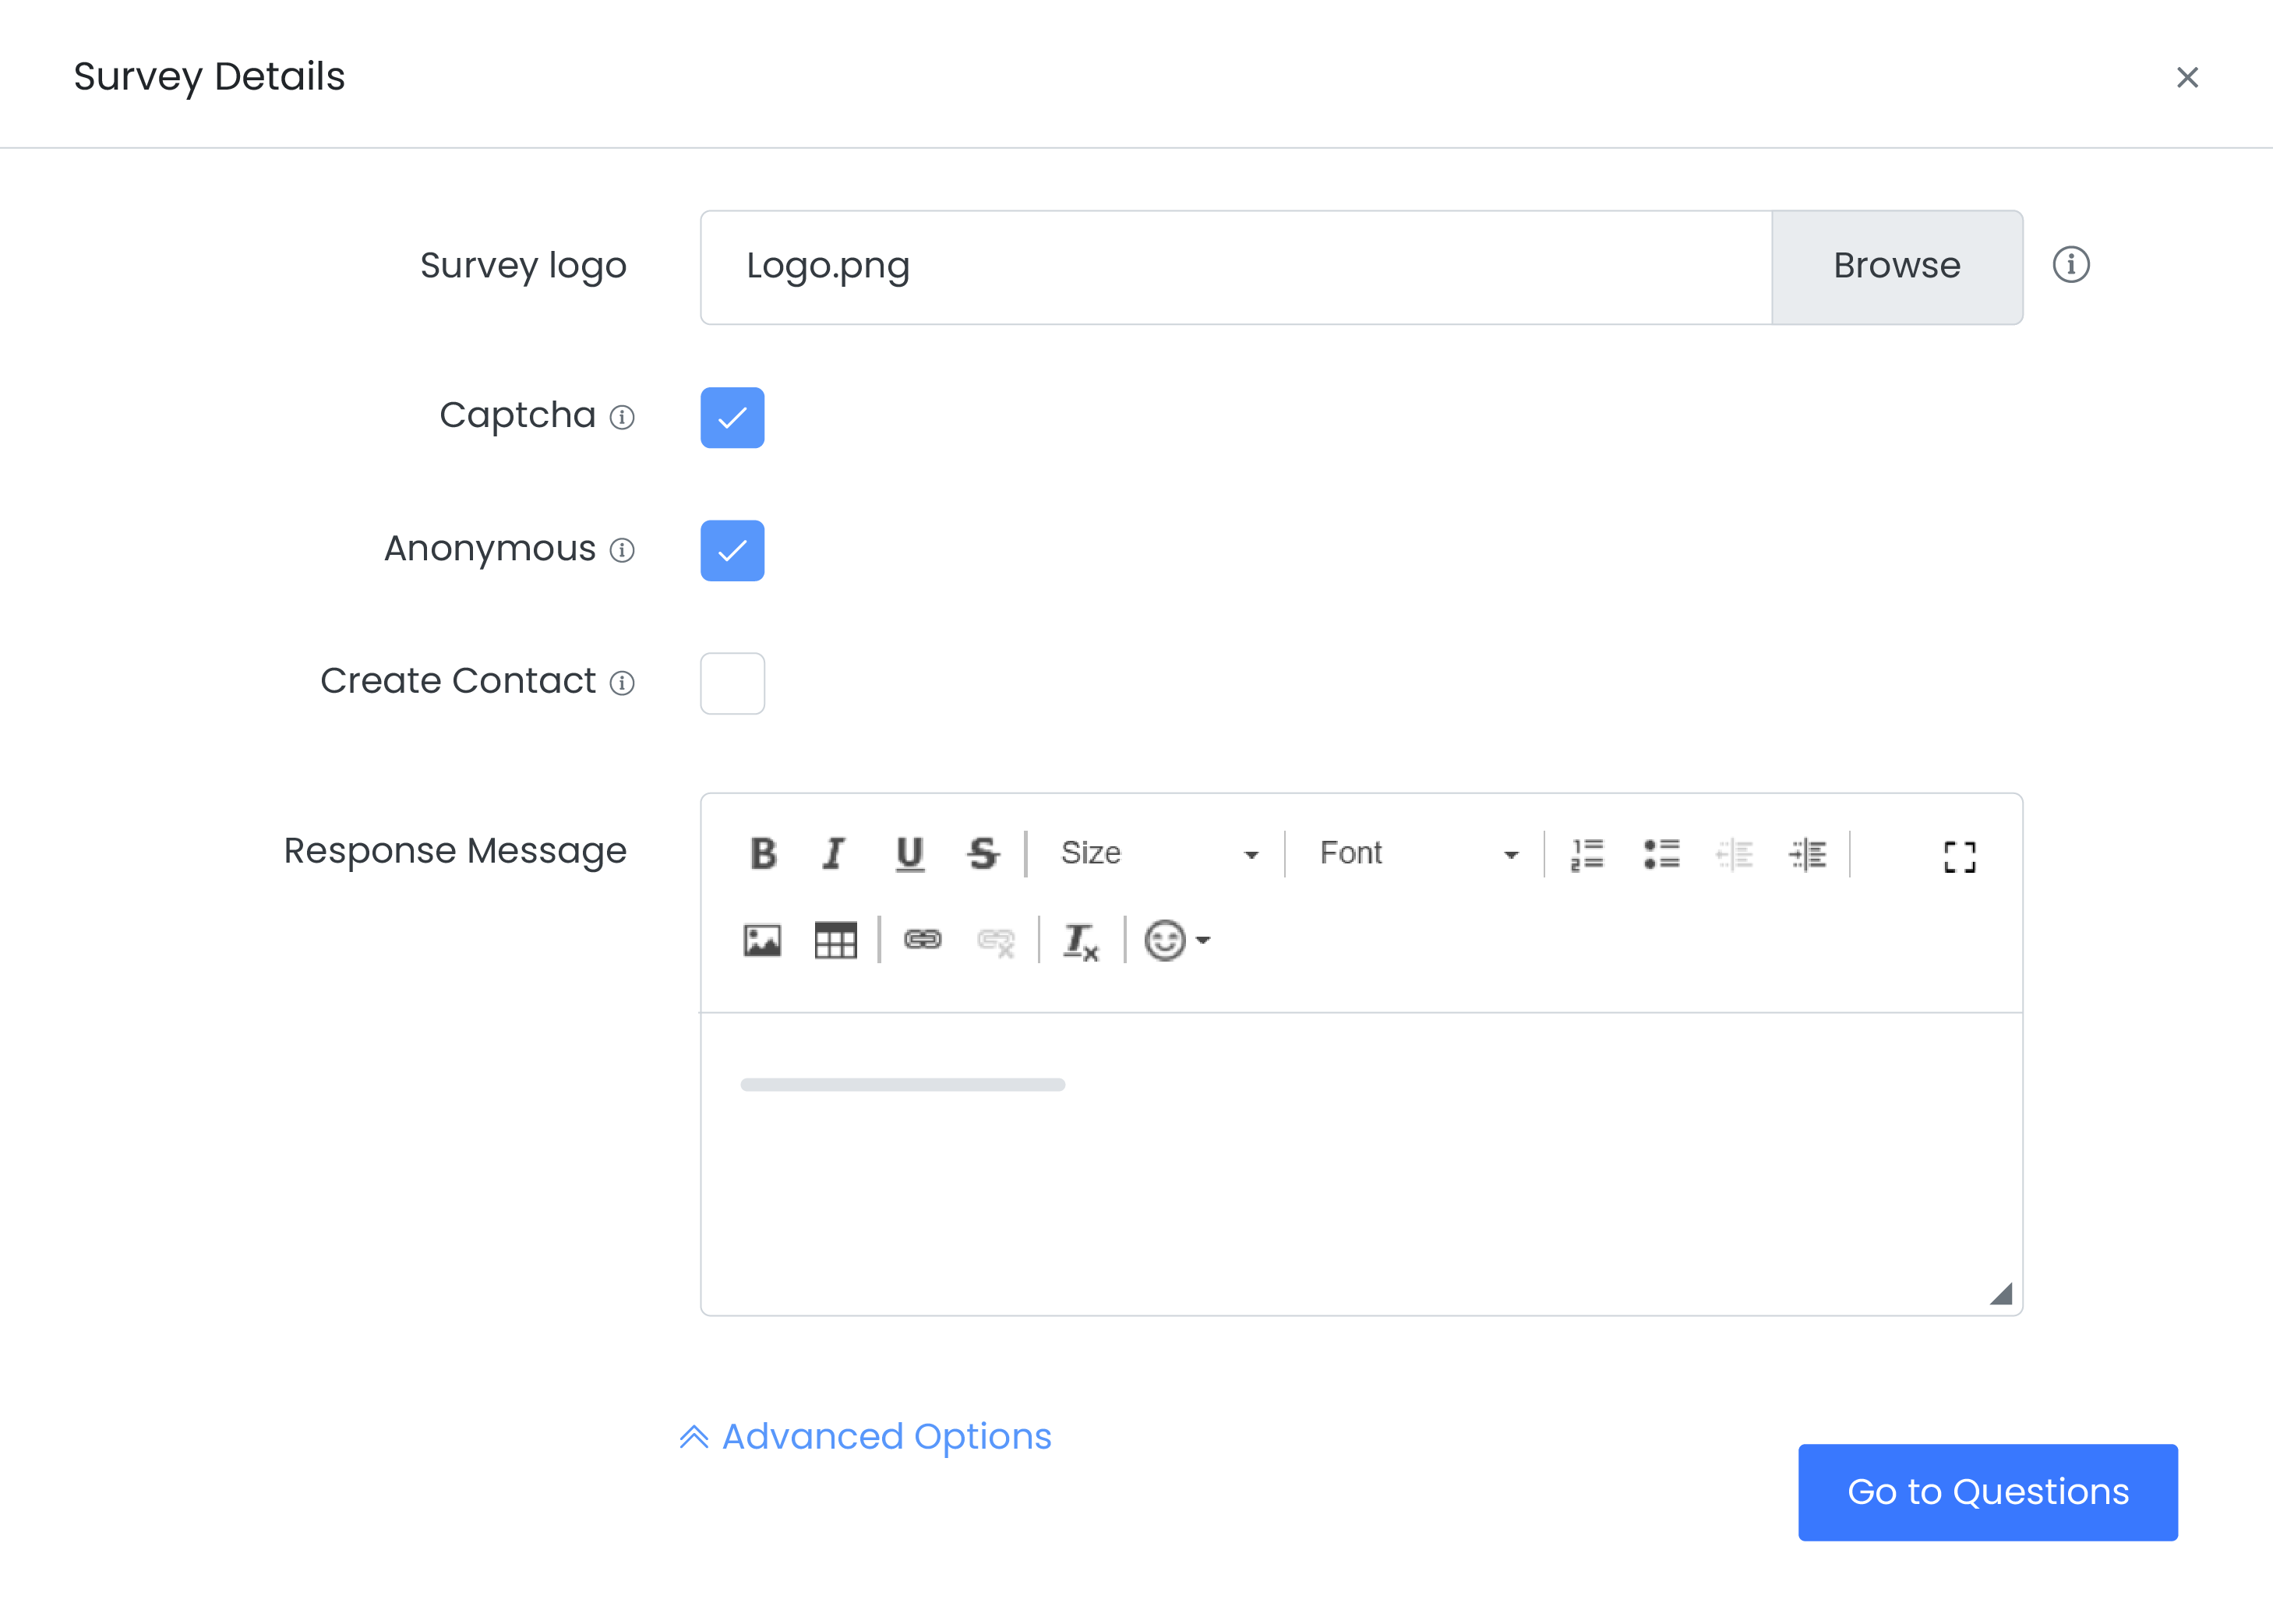Insert a table in the editor

click(x=835, y=940)
